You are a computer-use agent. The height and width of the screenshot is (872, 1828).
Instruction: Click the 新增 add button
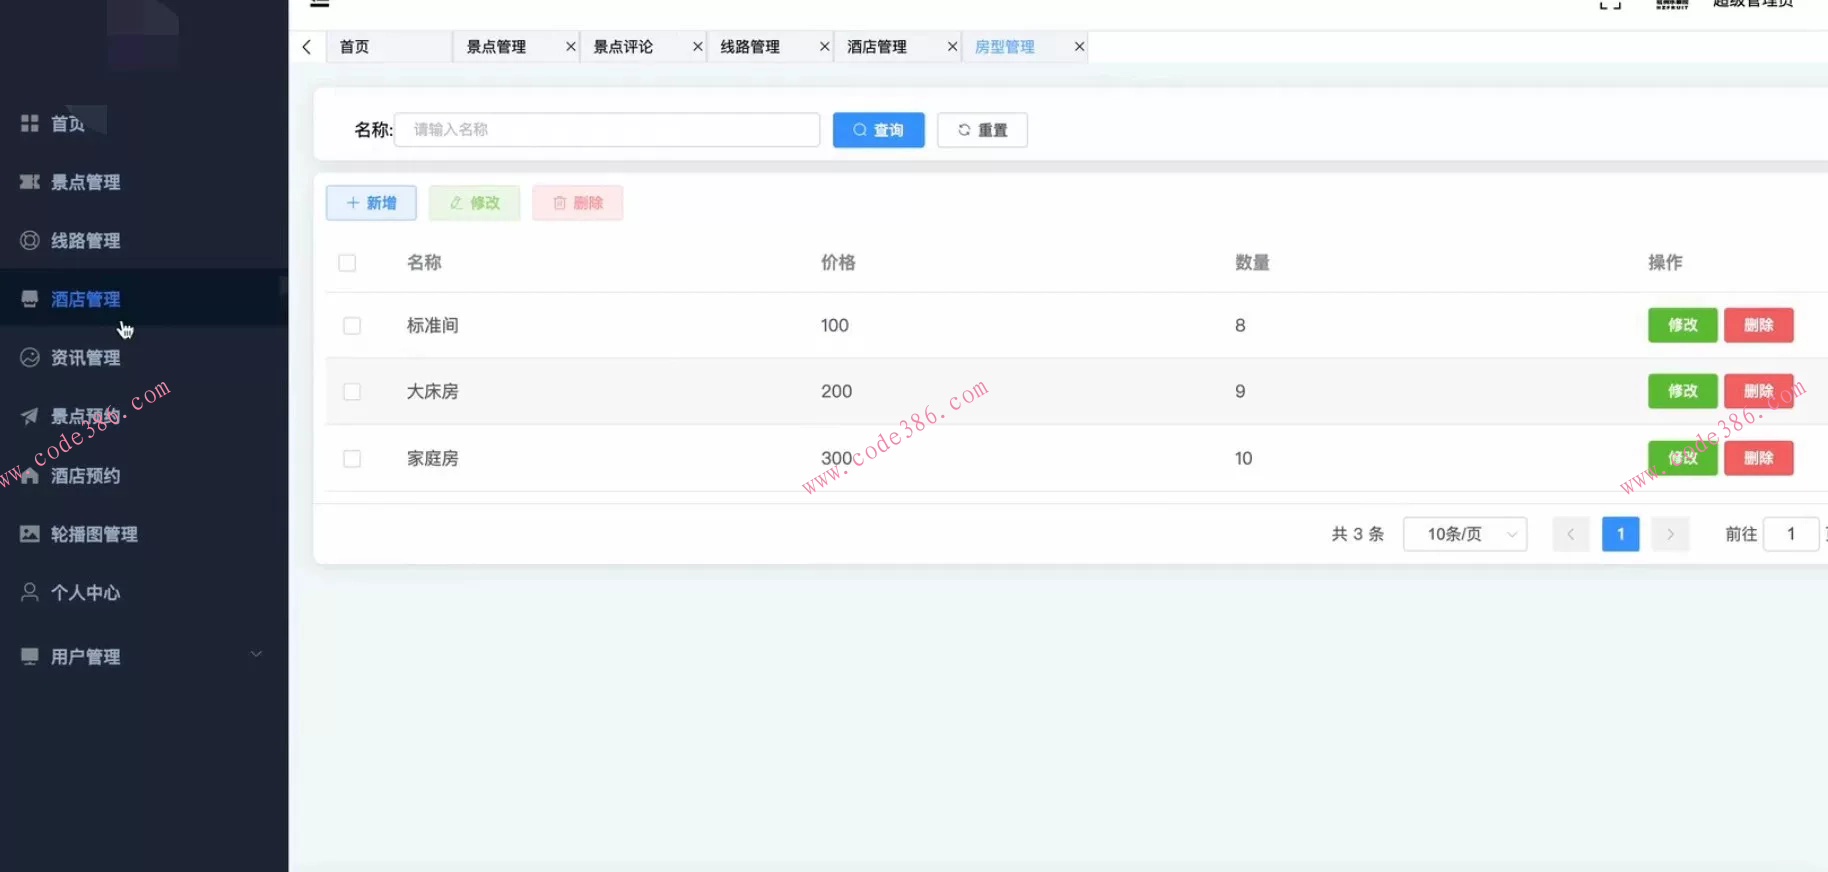tap(371, 203)
